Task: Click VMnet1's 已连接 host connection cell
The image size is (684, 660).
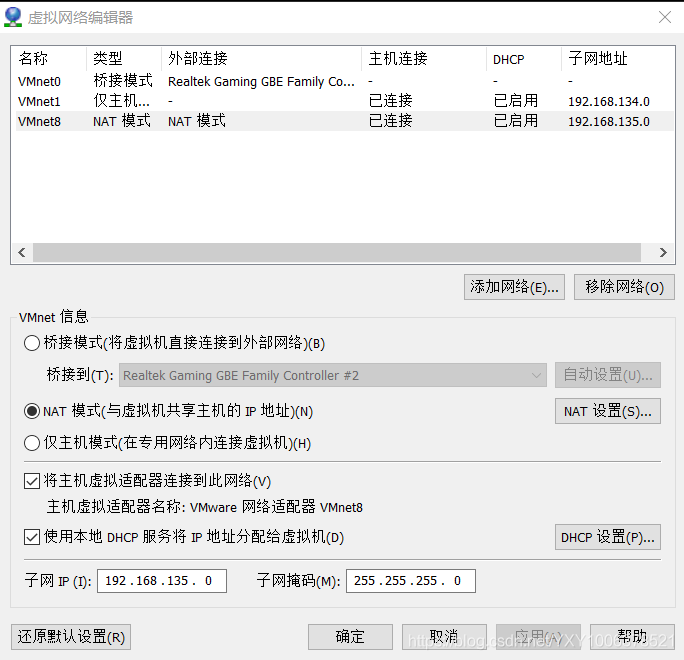Action: (x=390, y=101)
